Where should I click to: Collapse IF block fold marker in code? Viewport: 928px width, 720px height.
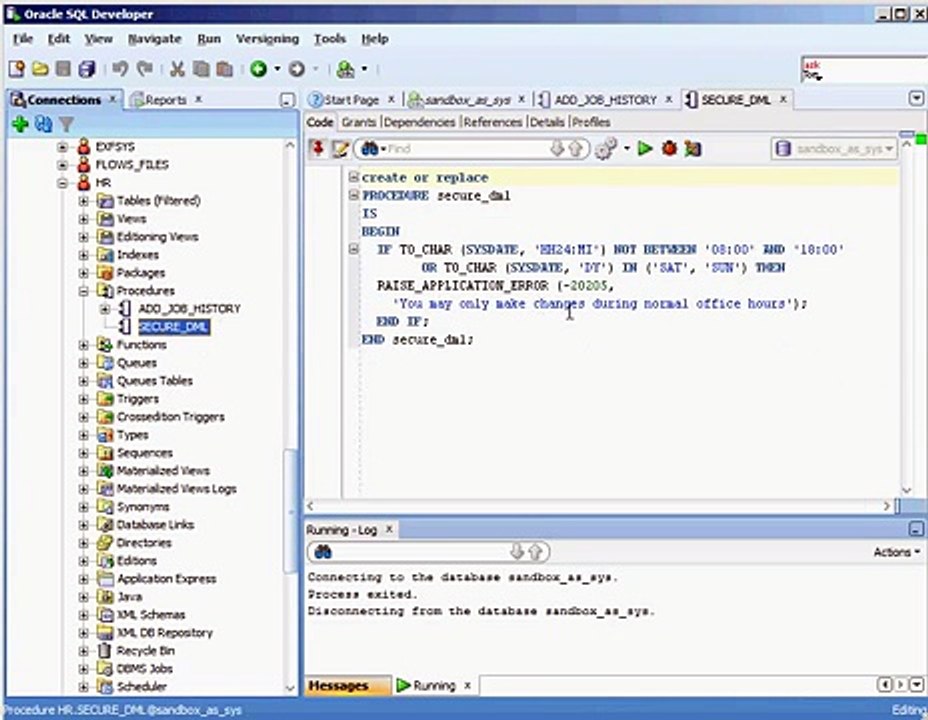353,250
